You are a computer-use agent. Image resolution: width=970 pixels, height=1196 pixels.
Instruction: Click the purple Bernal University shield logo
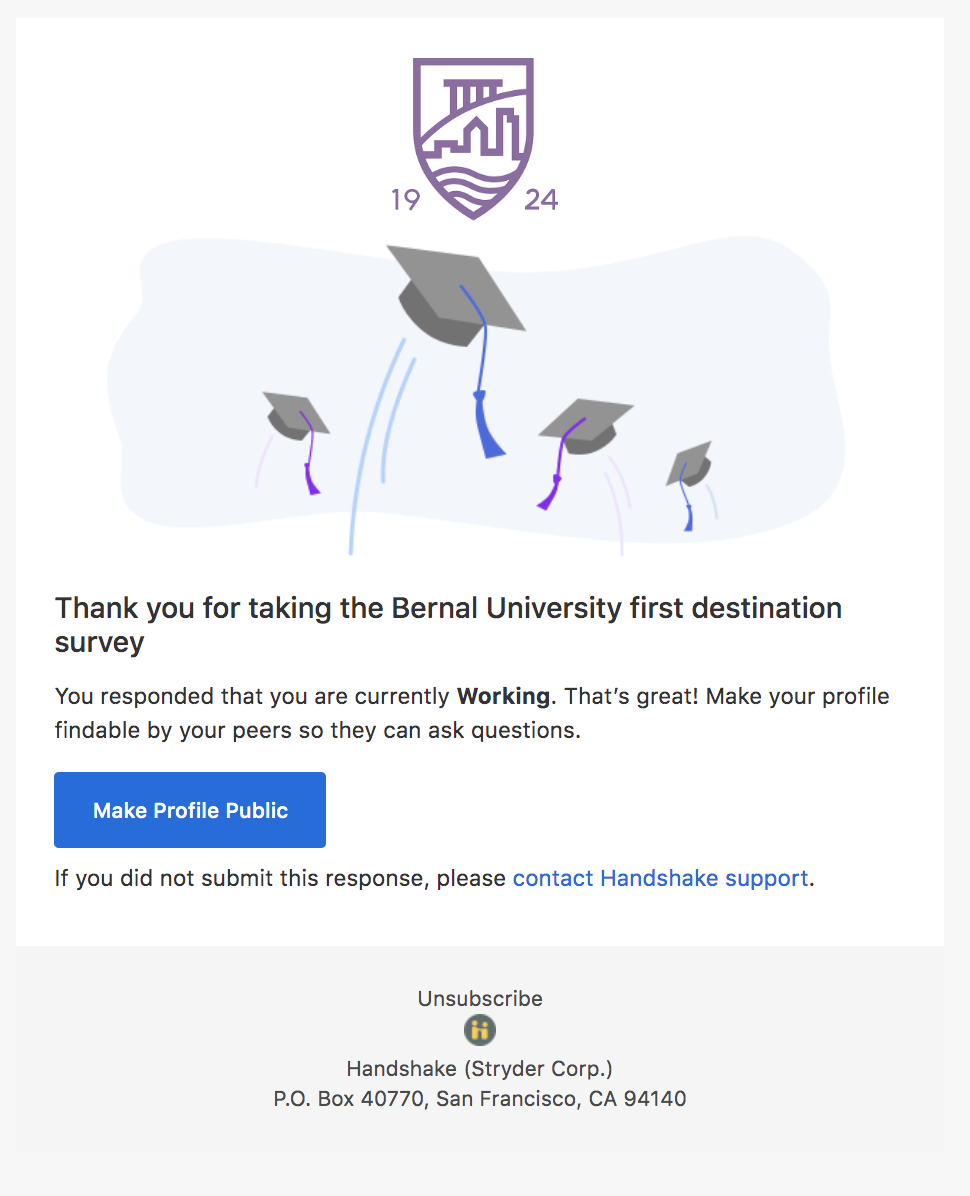pos(474,138)
